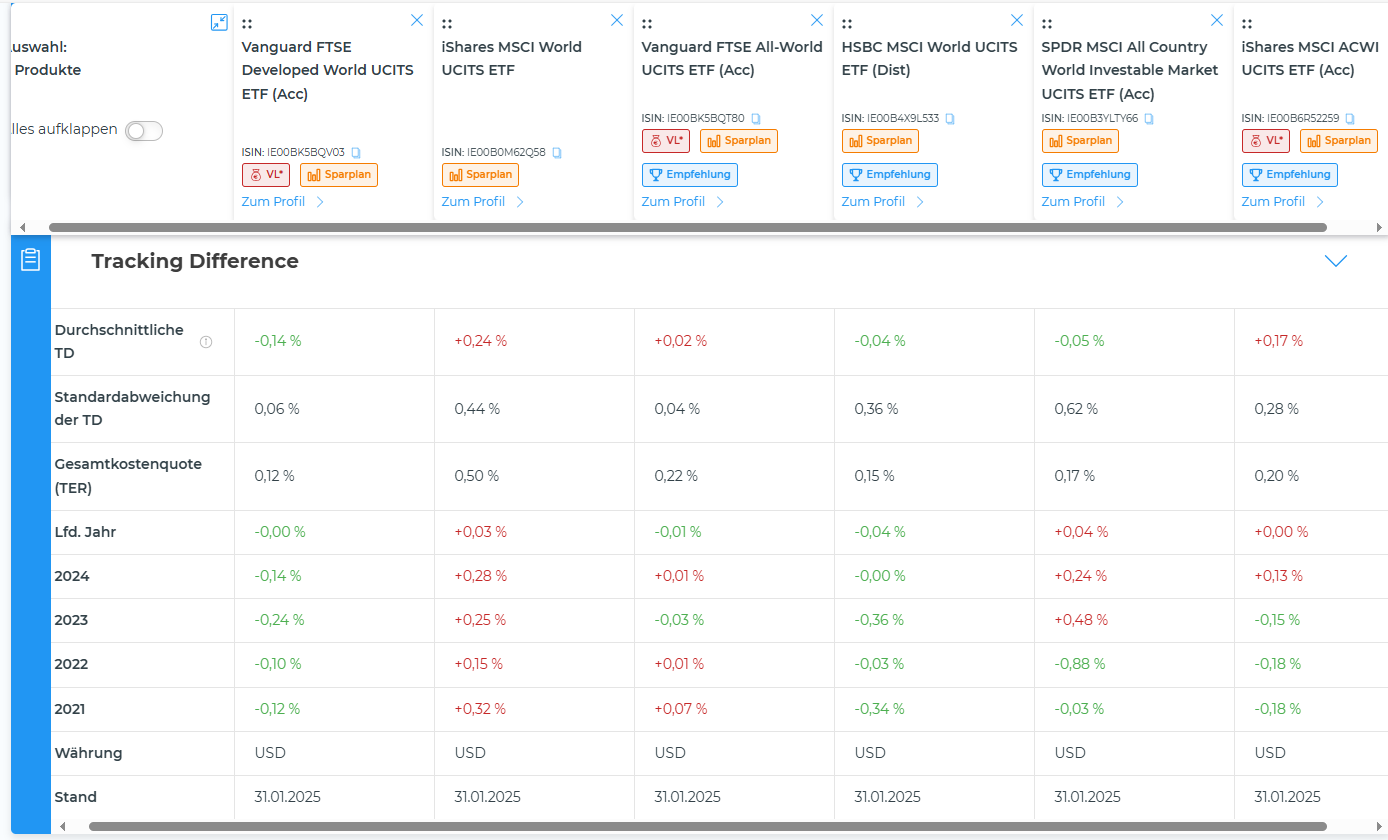Copy the iShares MSCI World ISIN code

click(557, 153)
